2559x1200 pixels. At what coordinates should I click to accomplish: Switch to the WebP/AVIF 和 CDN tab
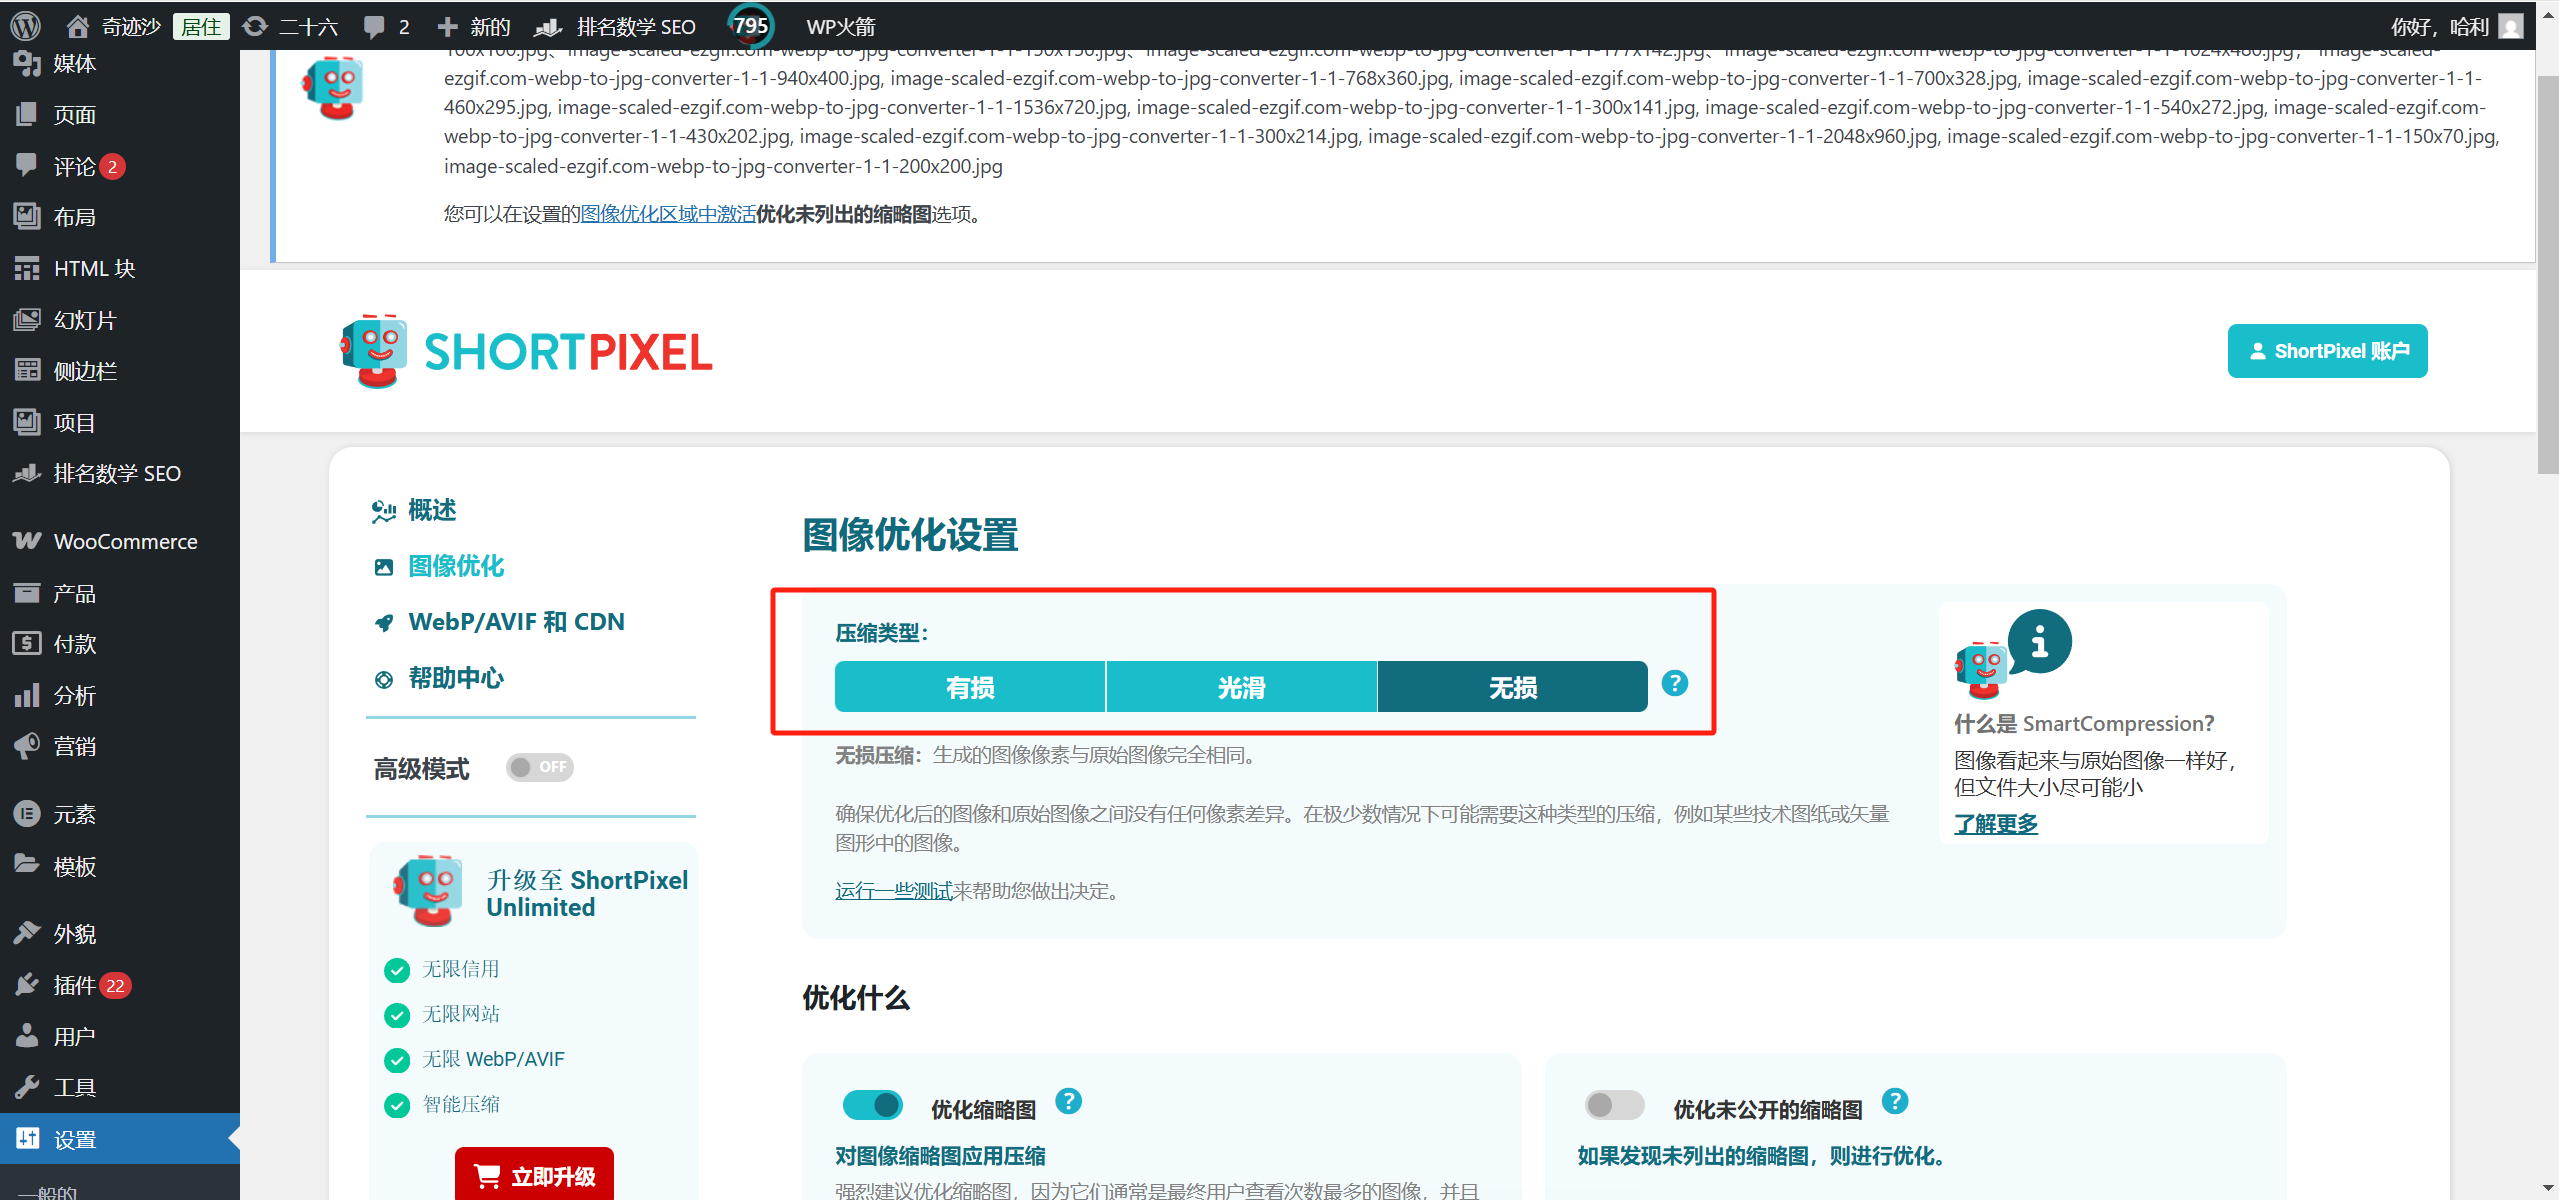[x=516, y=620]
